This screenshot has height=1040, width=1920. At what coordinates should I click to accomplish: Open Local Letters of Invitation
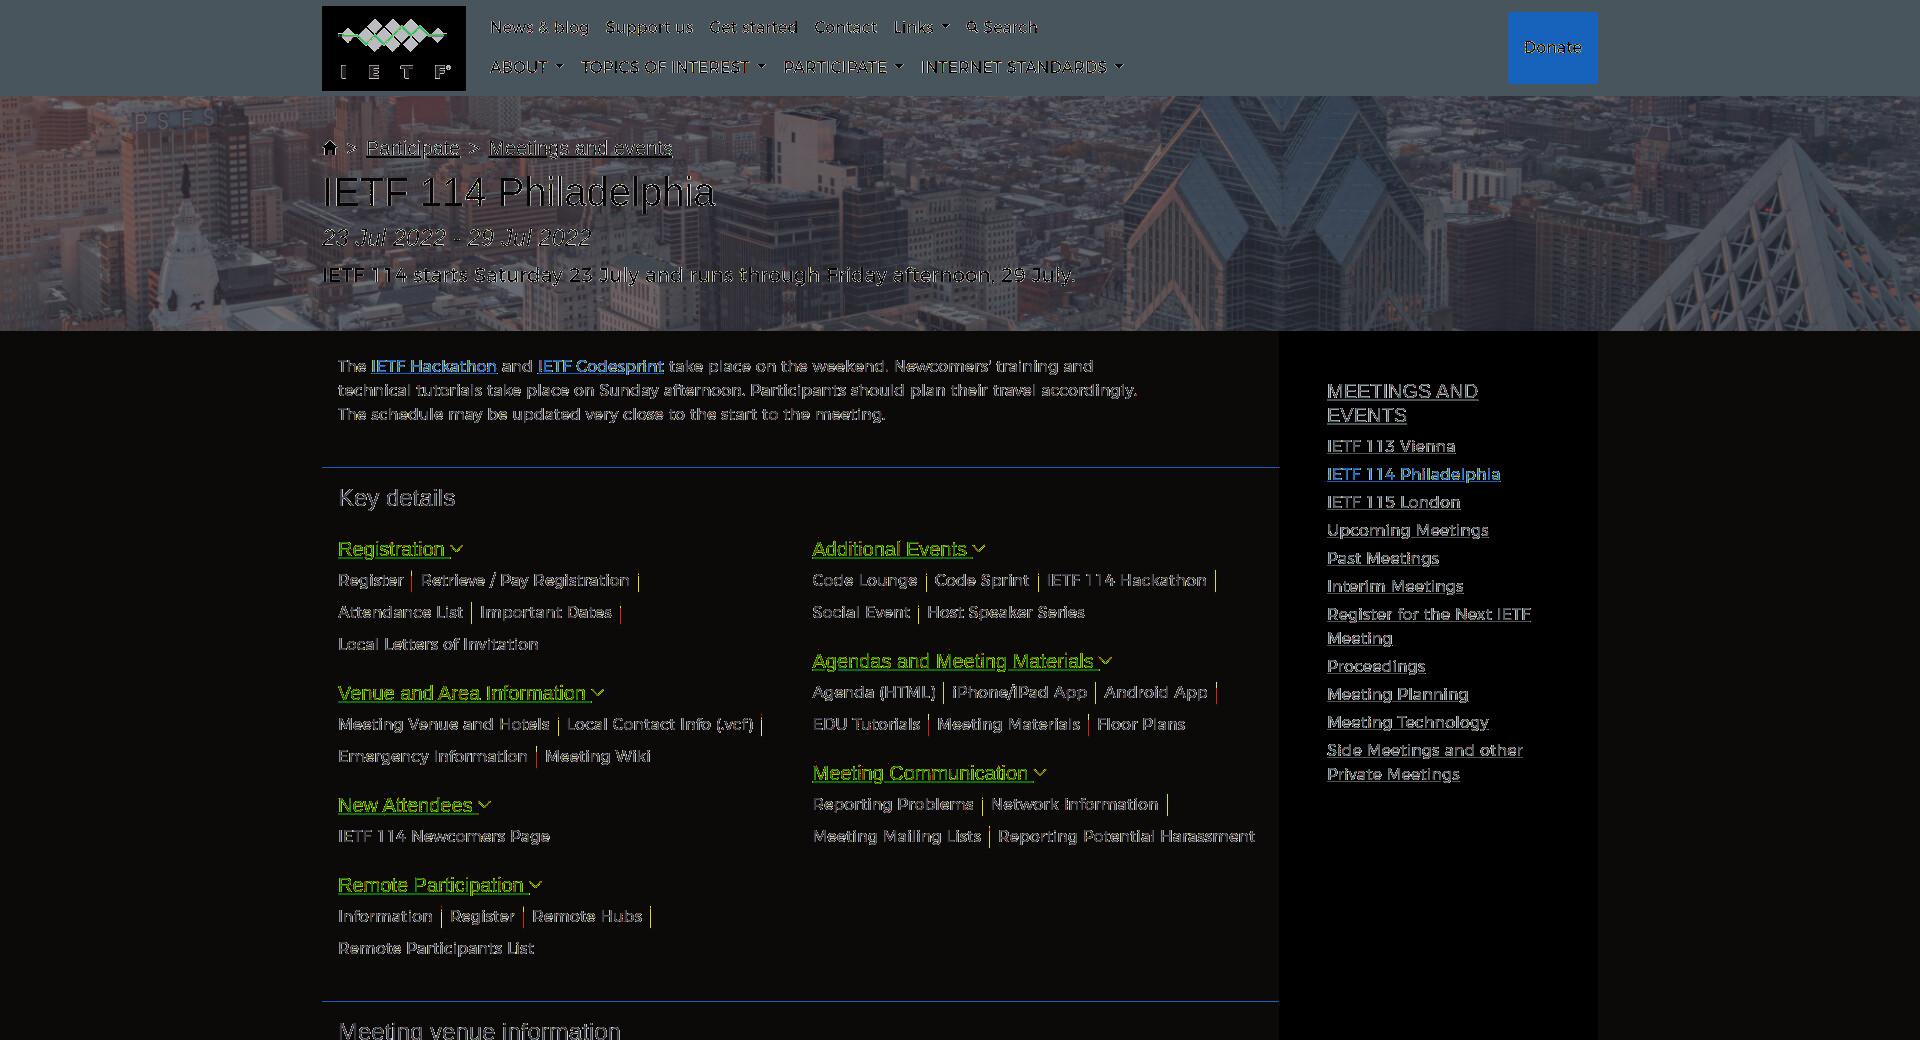438,645
